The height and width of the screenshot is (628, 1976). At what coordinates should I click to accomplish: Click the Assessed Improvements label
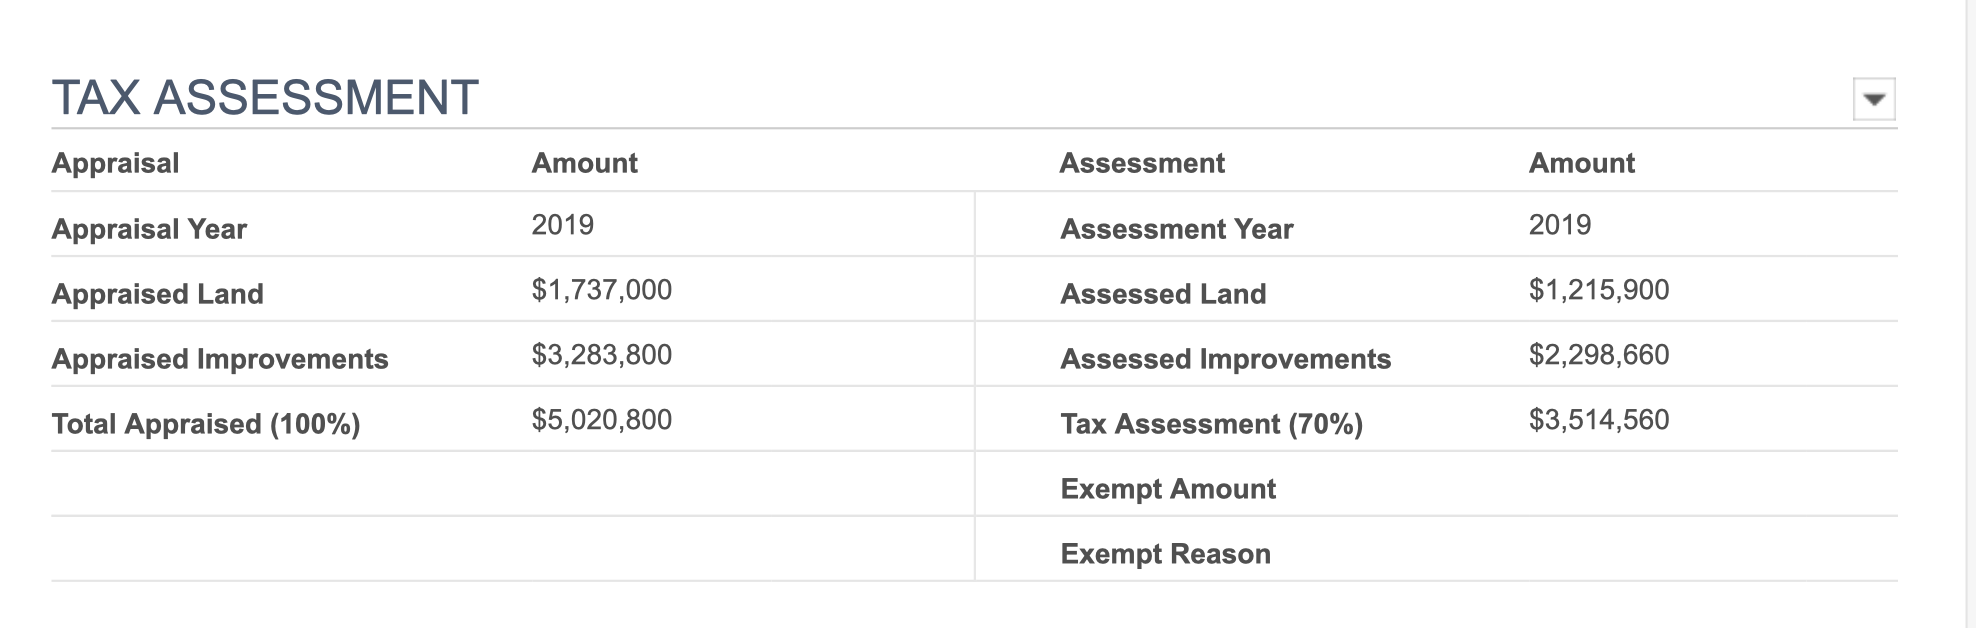click(1226, 359)
